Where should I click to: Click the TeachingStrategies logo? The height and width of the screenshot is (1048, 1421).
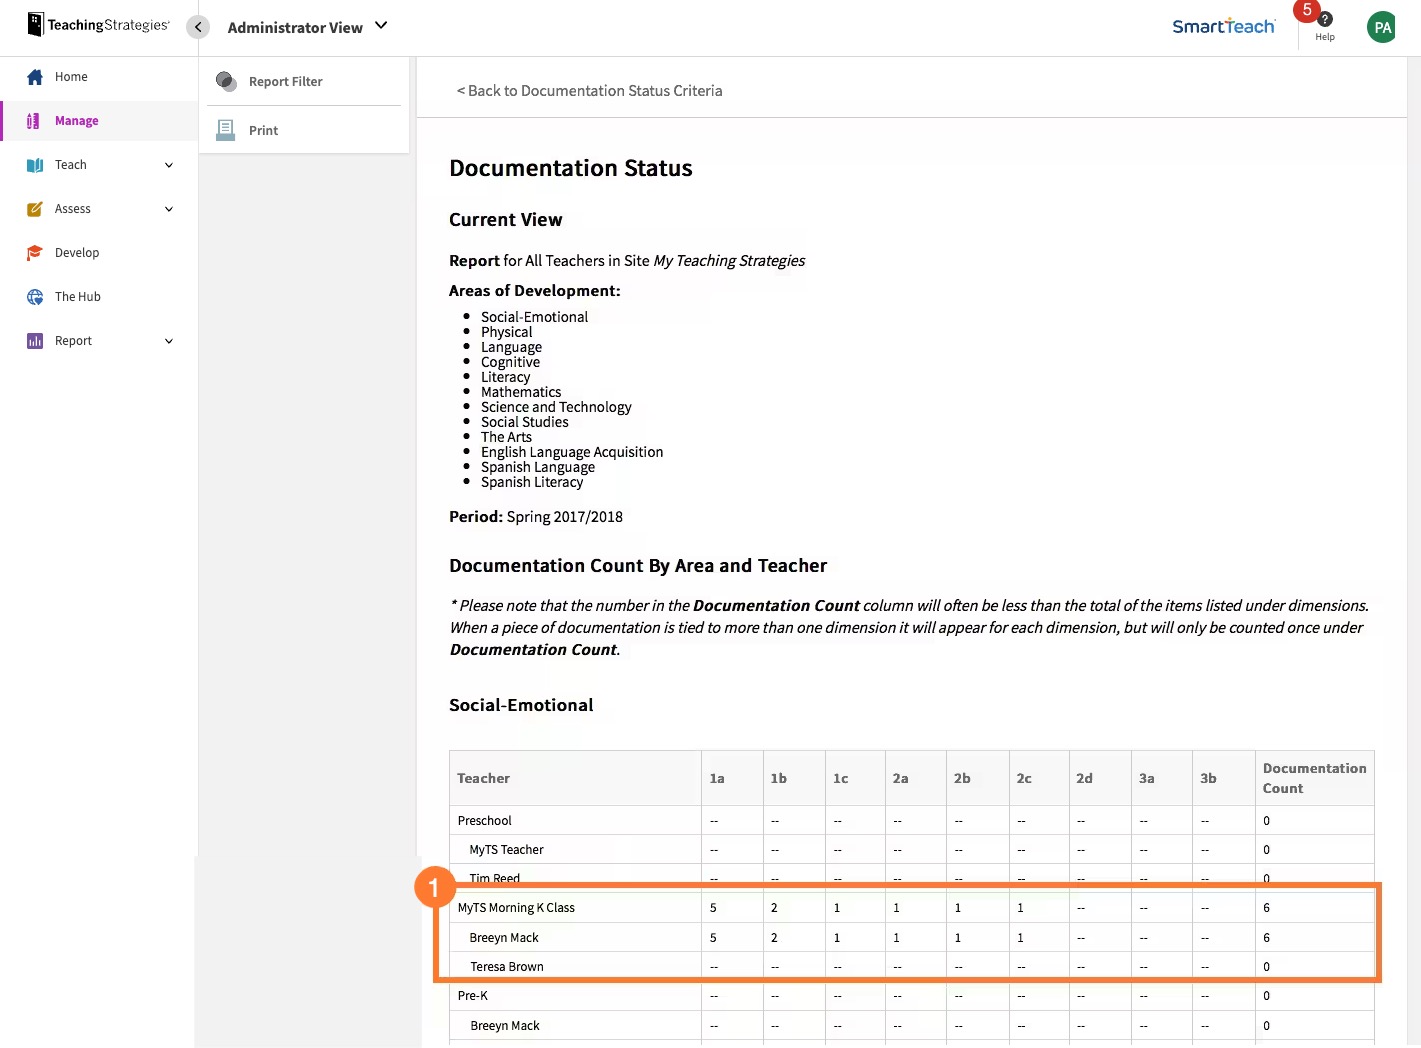click(x=97, y=25)
